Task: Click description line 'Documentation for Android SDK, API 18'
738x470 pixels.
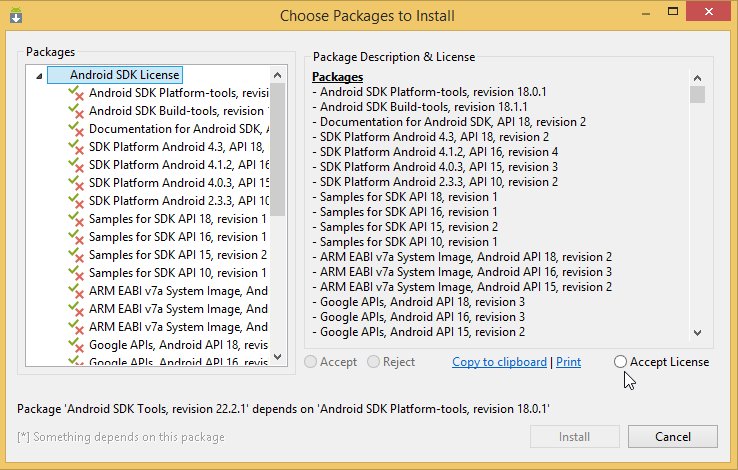Action: tap(449, 122)
